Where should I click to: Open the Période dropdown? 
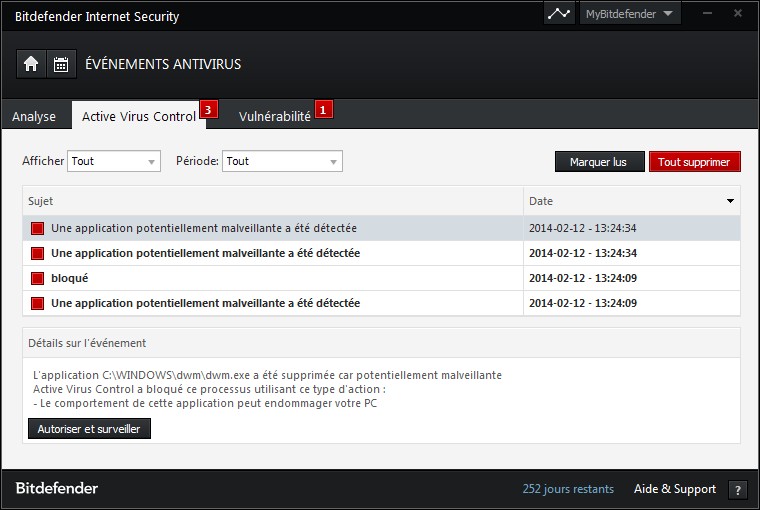(x=282, y=161)
